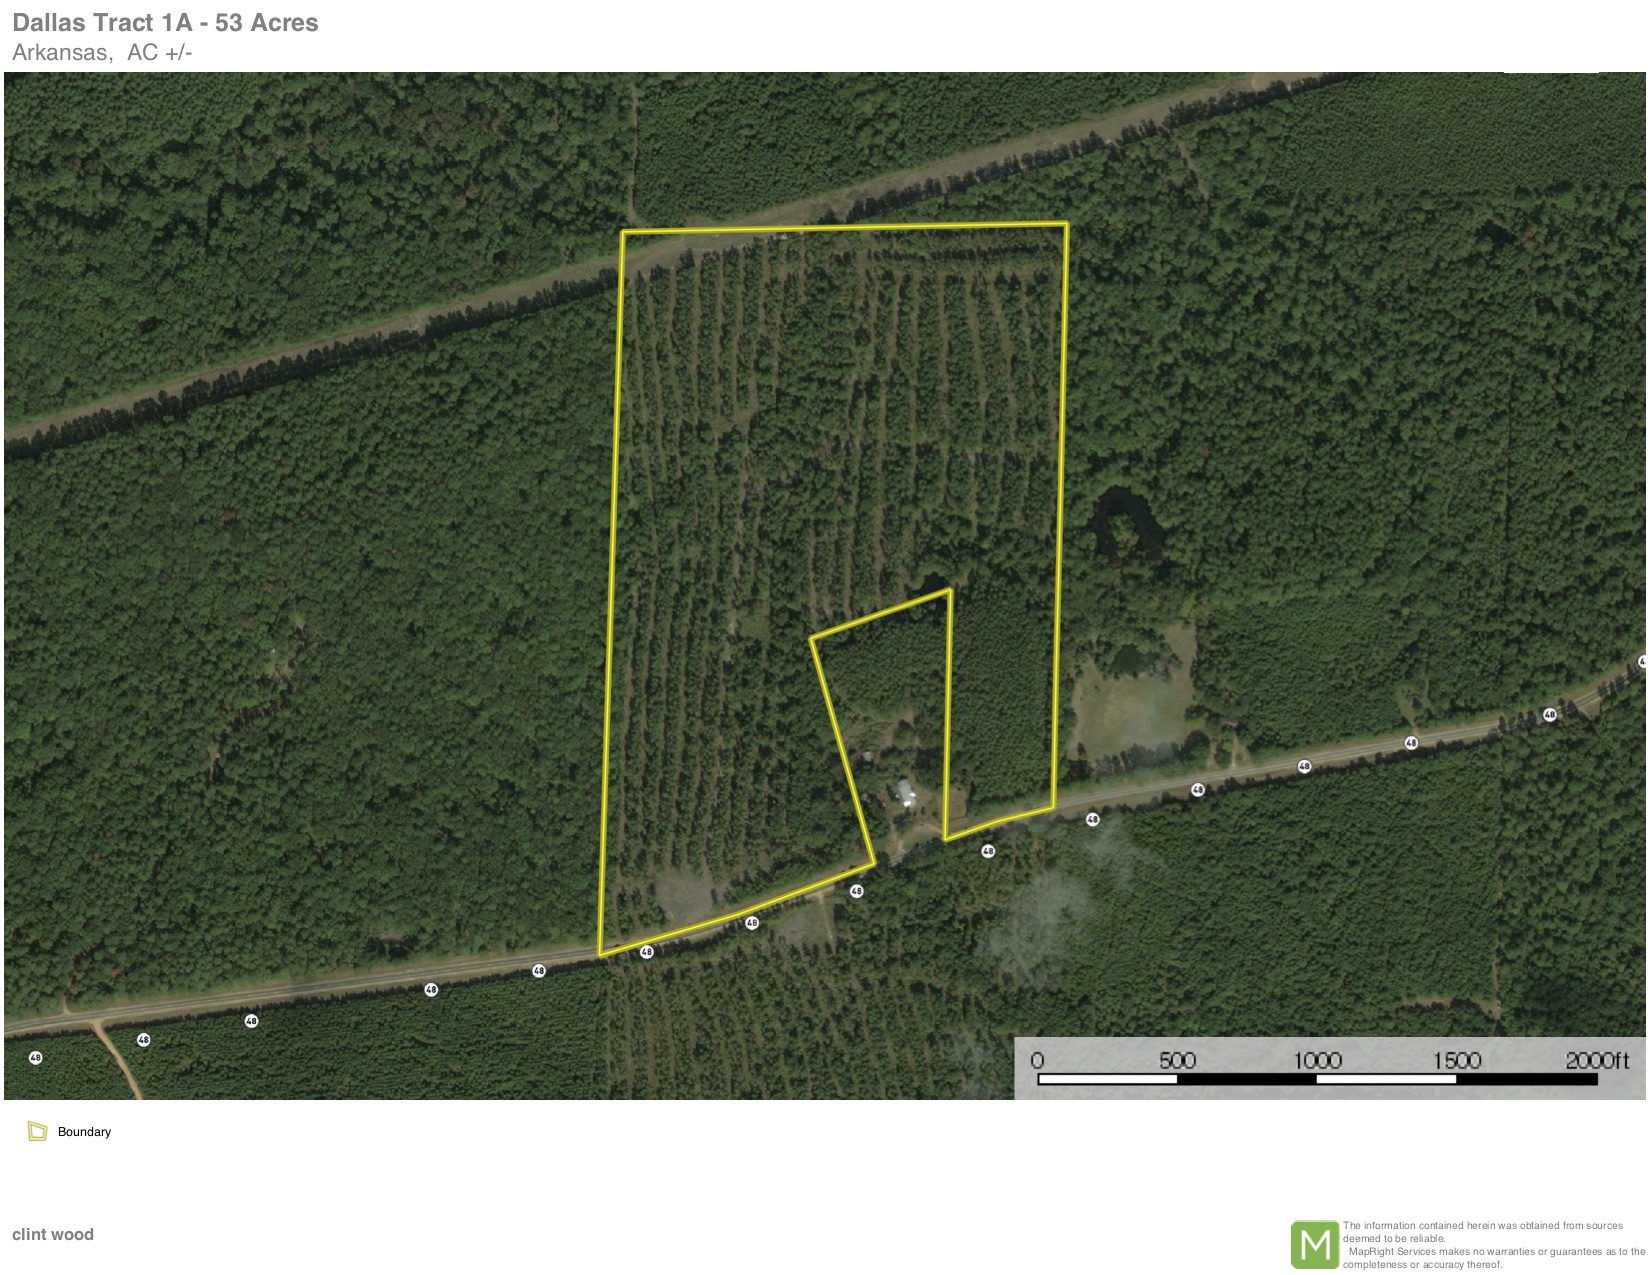
Task: Click the 'clint wood' author name
Action: pyautogui.click(x=53, y=1234)
